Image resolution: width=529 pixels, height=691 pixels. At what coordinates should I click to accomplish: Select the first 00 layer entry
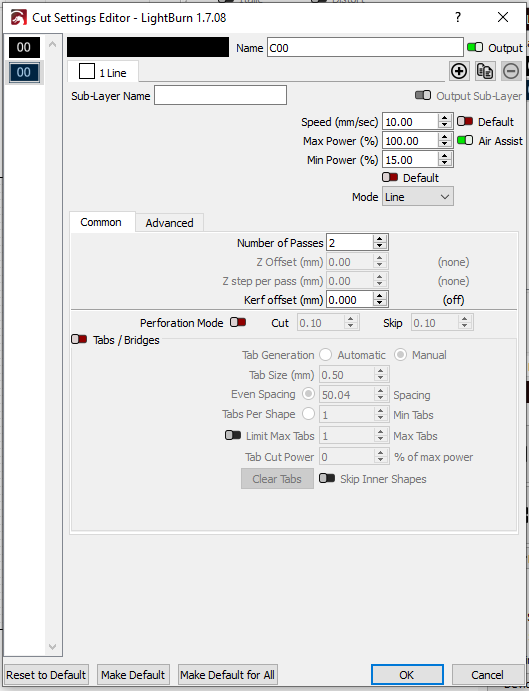(x=24, y=47)
